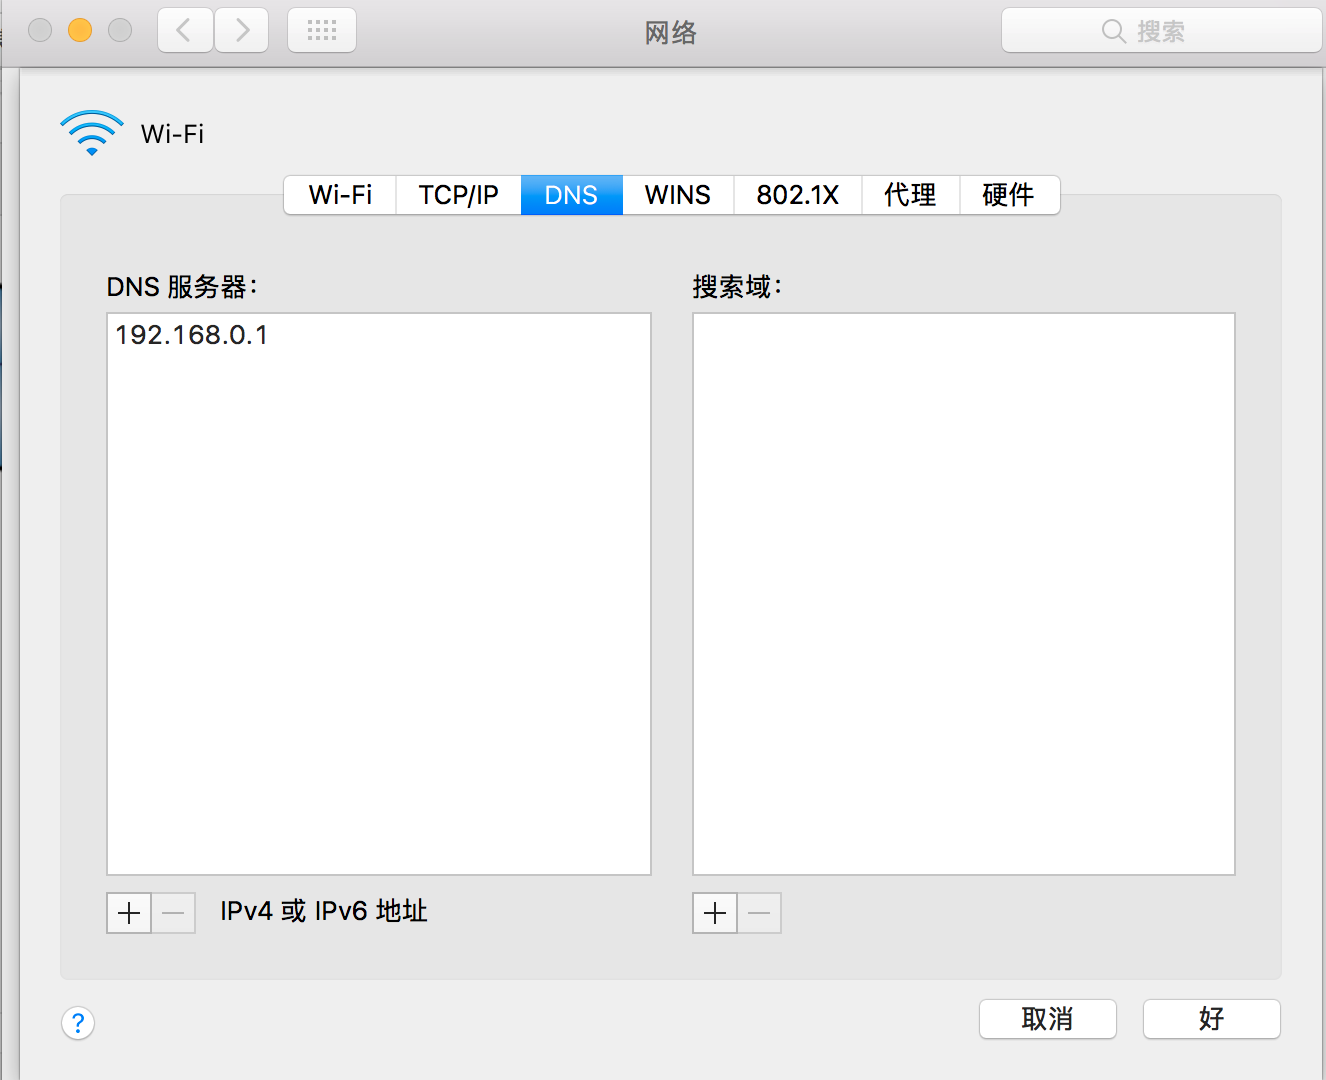Click inside the empty 搜索域 list box
The height and width of the screenshot is (1080, 1326).
pyautogui.click(x=963, y=593)
